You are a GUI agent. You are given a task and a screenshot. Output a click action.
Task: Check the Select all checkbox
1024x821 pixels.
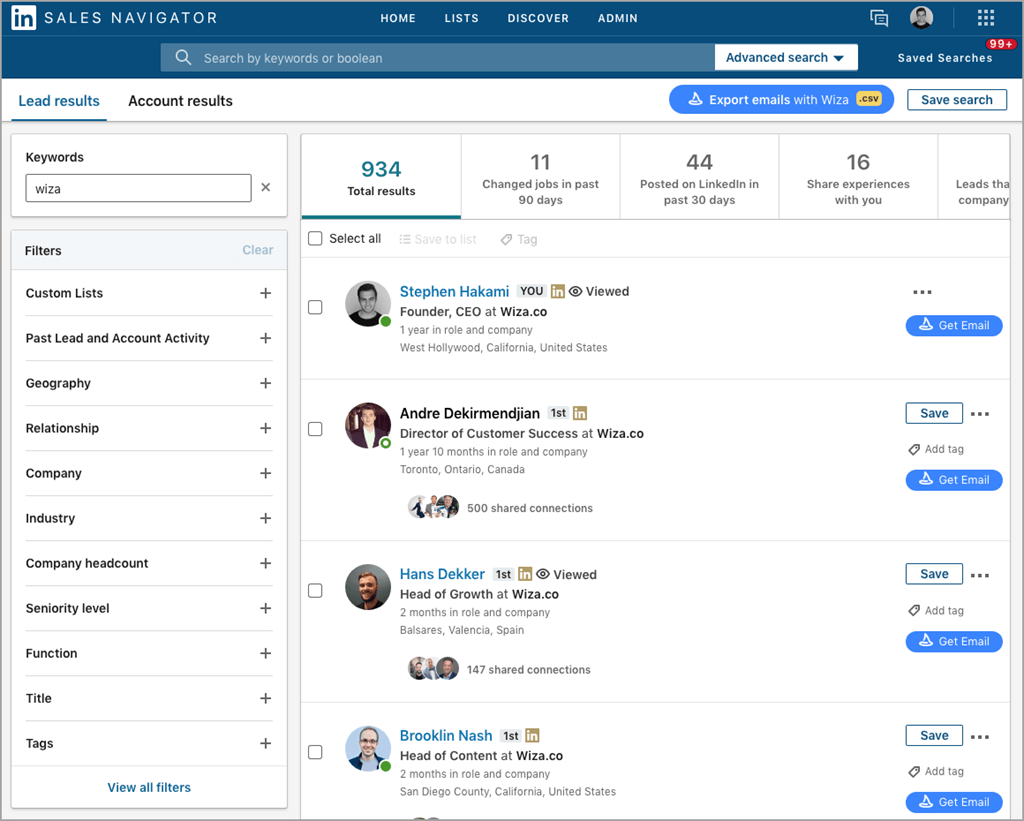coord(316,239)
